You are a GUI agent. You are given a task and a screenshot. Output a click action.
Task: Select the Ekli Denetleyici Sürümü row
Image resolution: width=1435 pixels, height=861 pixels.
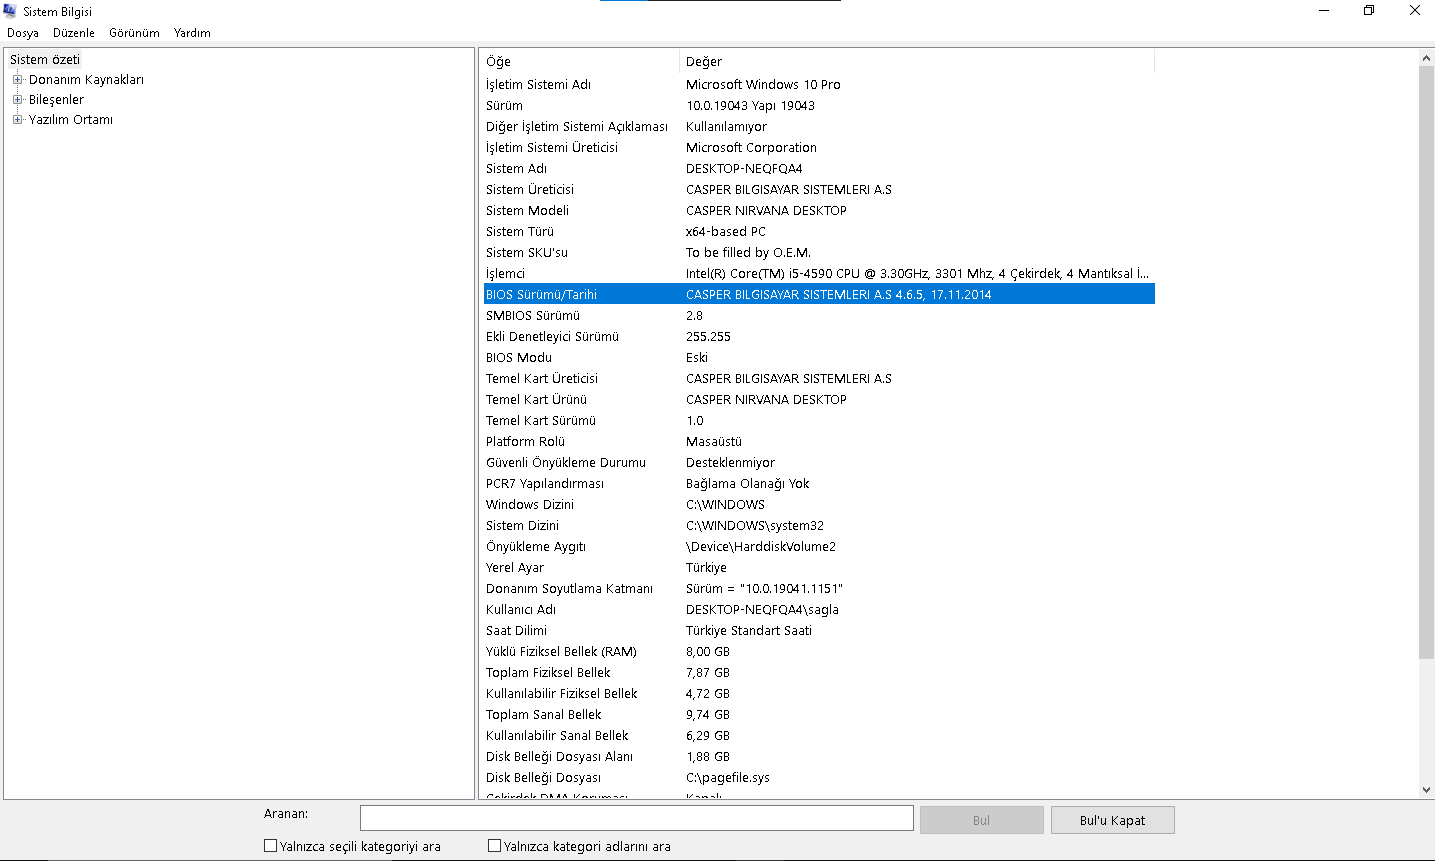(x=819, y=337)
